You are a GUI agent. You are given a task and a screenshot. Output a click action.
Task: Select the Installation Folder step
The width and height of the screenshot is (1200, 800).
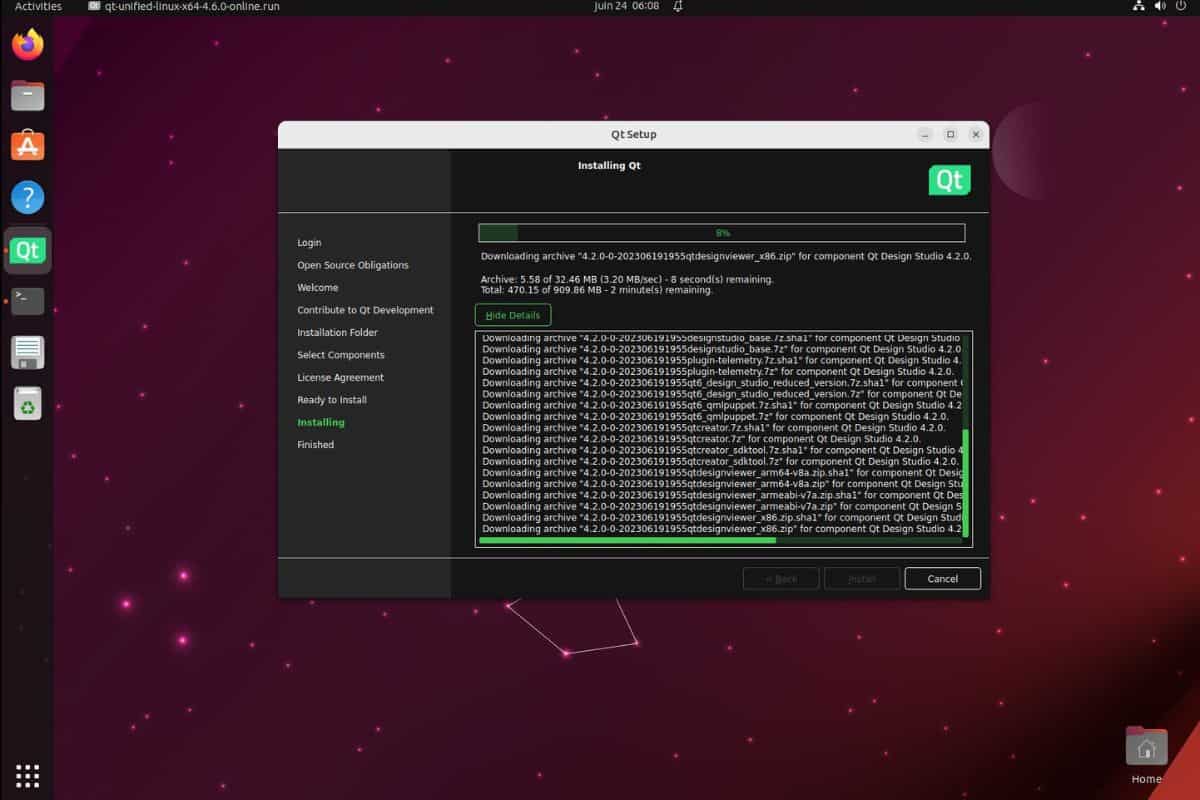tap(337, 333)
